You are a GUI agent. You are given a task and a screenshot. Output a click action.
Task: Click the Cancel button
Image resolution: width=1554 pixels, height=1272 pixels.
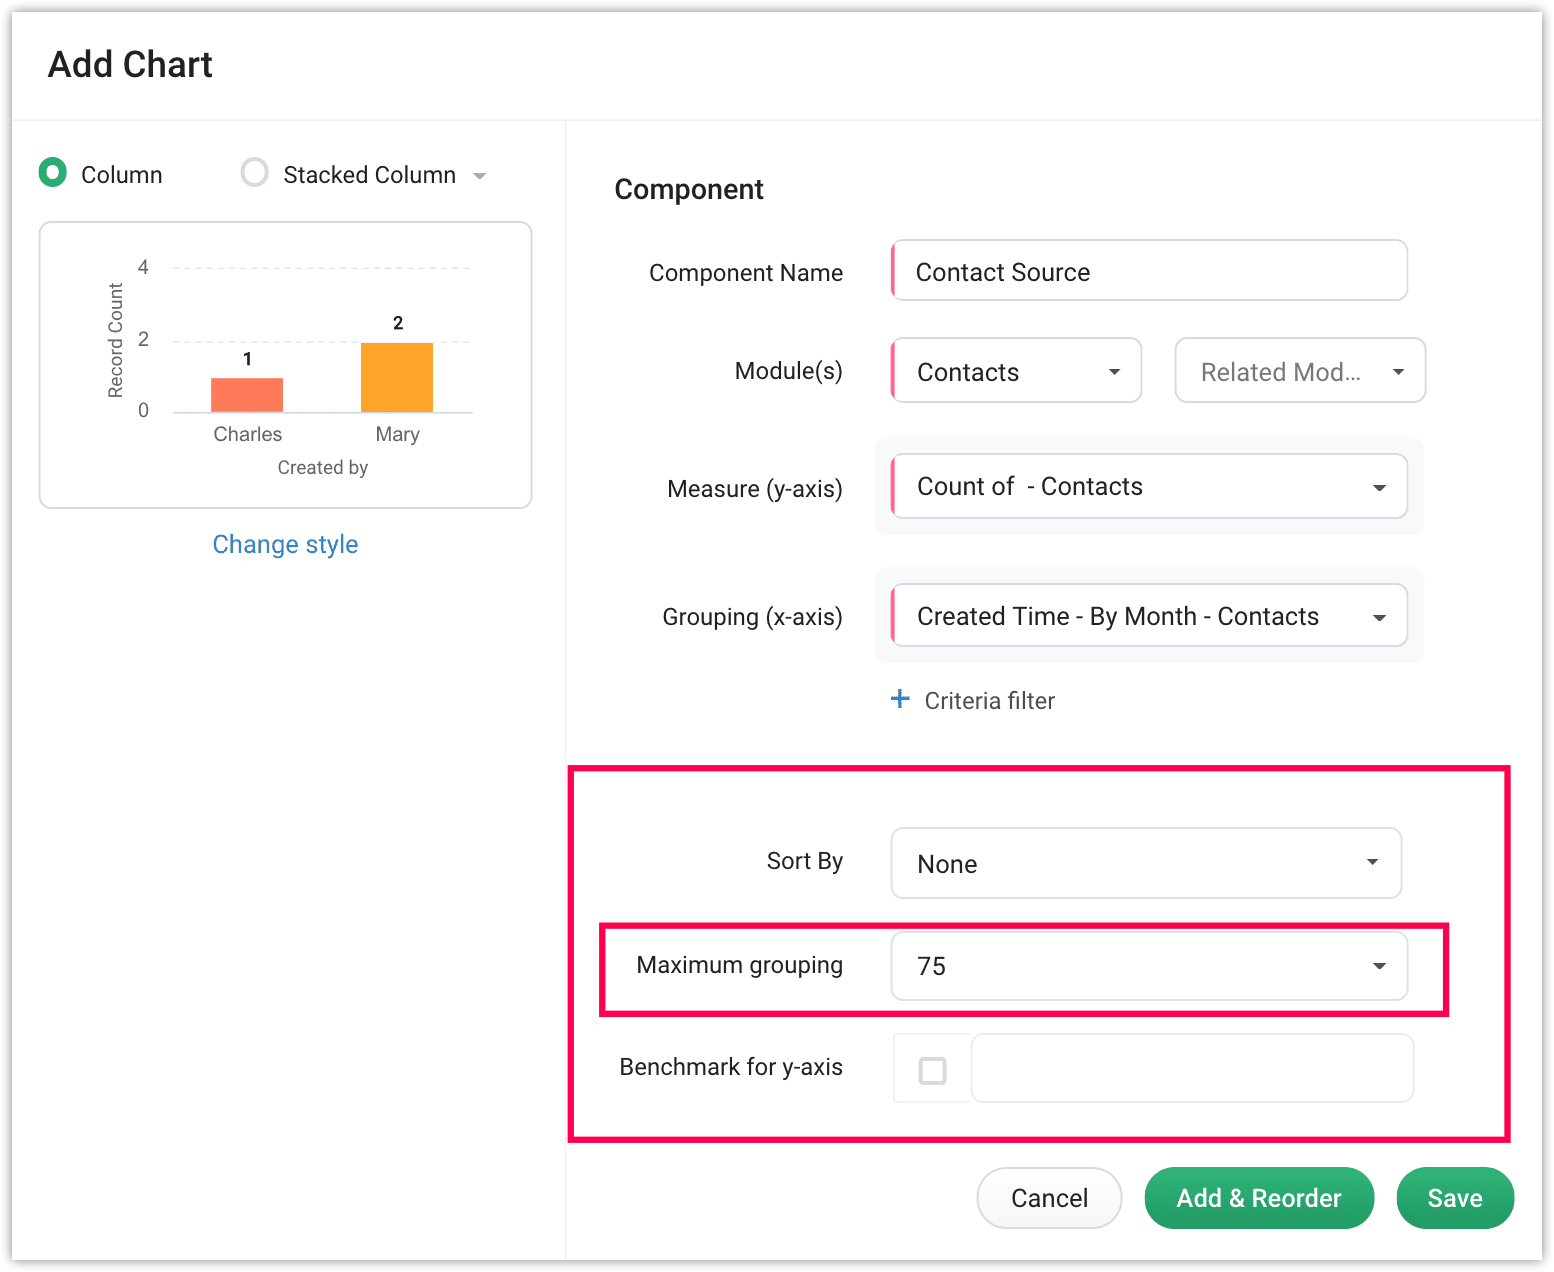point(1049,1198)
